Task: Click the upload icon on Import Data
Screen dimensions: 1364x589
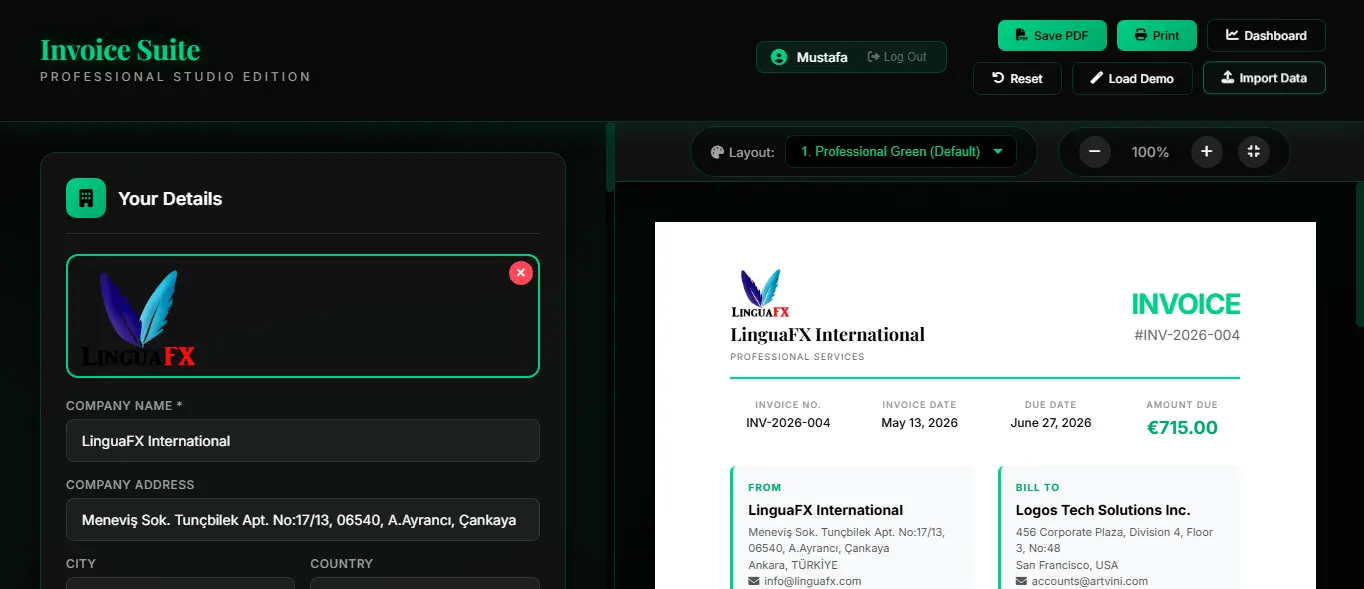Action: pyautogui.click(x=1227, y=78)
